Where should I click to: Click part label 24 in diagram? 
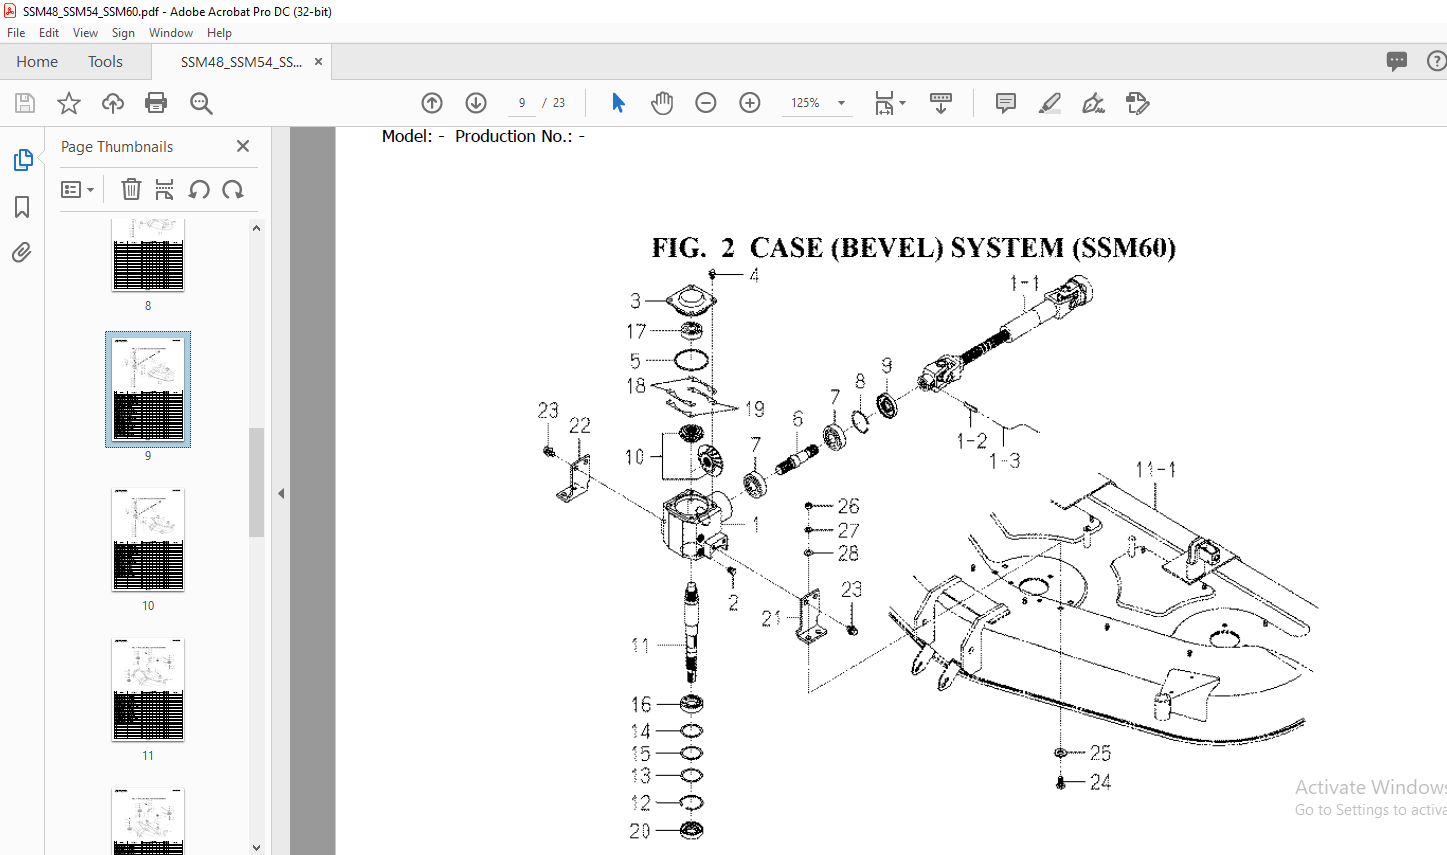click(1100, 782)
